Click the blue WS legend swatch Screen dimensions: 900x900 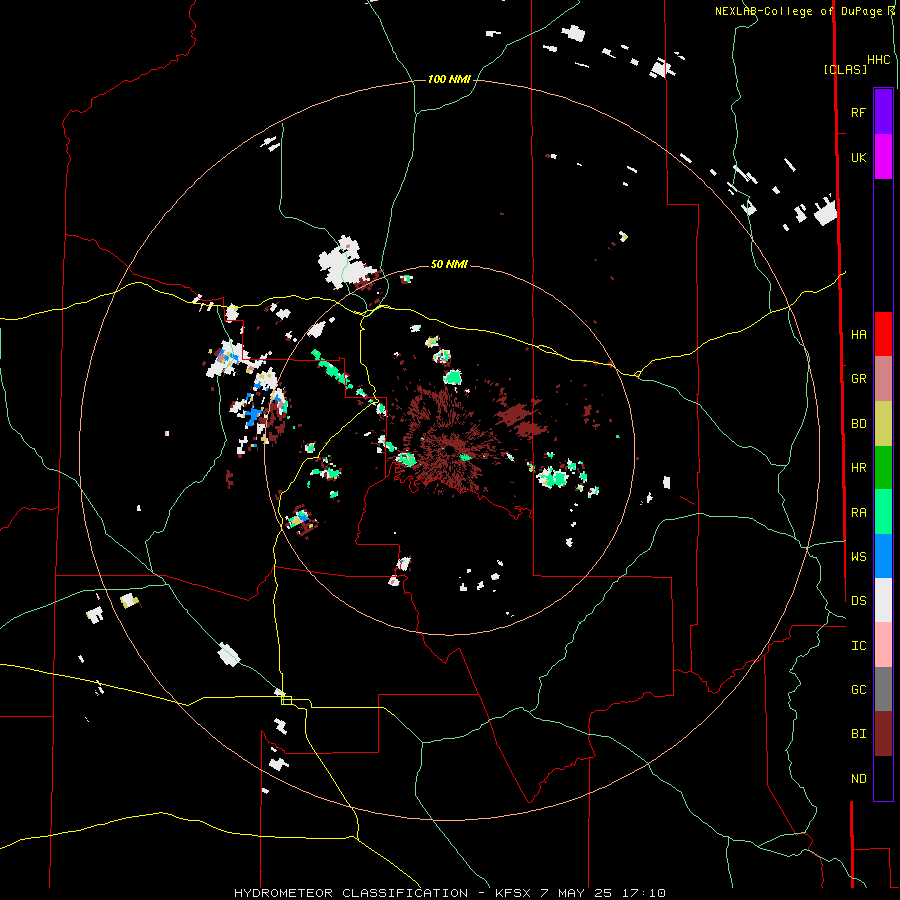(x=883, y=556)
